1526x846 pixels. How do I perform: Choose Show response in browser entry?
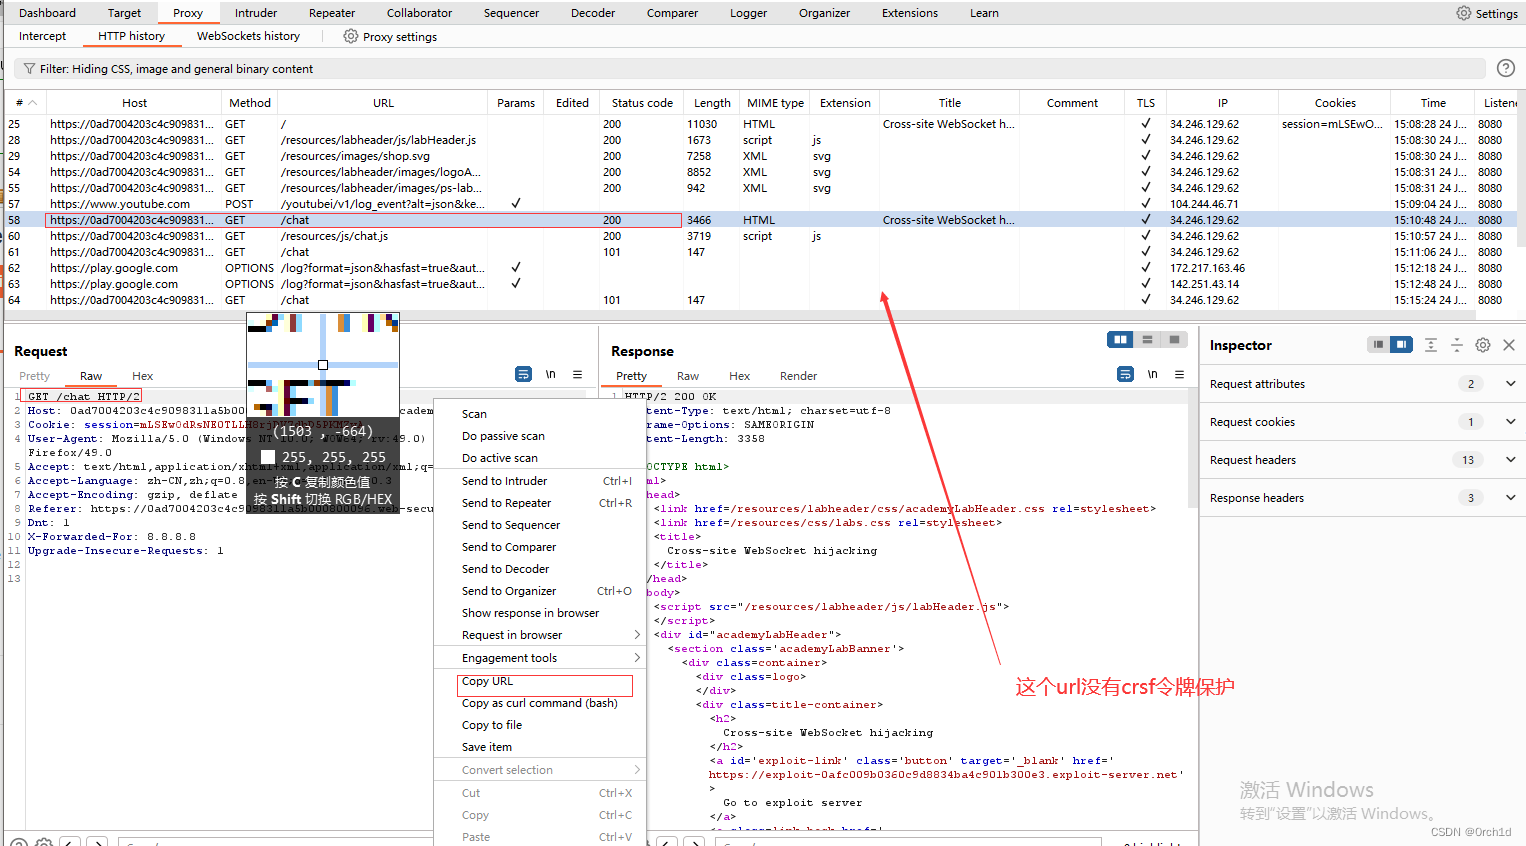pos(540,613)
